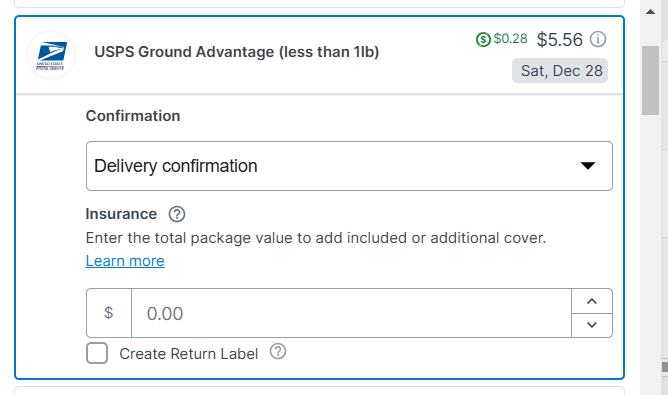Focus the insurance package value input
Viewport: 668px width, 395px height.
coord(351,313)
